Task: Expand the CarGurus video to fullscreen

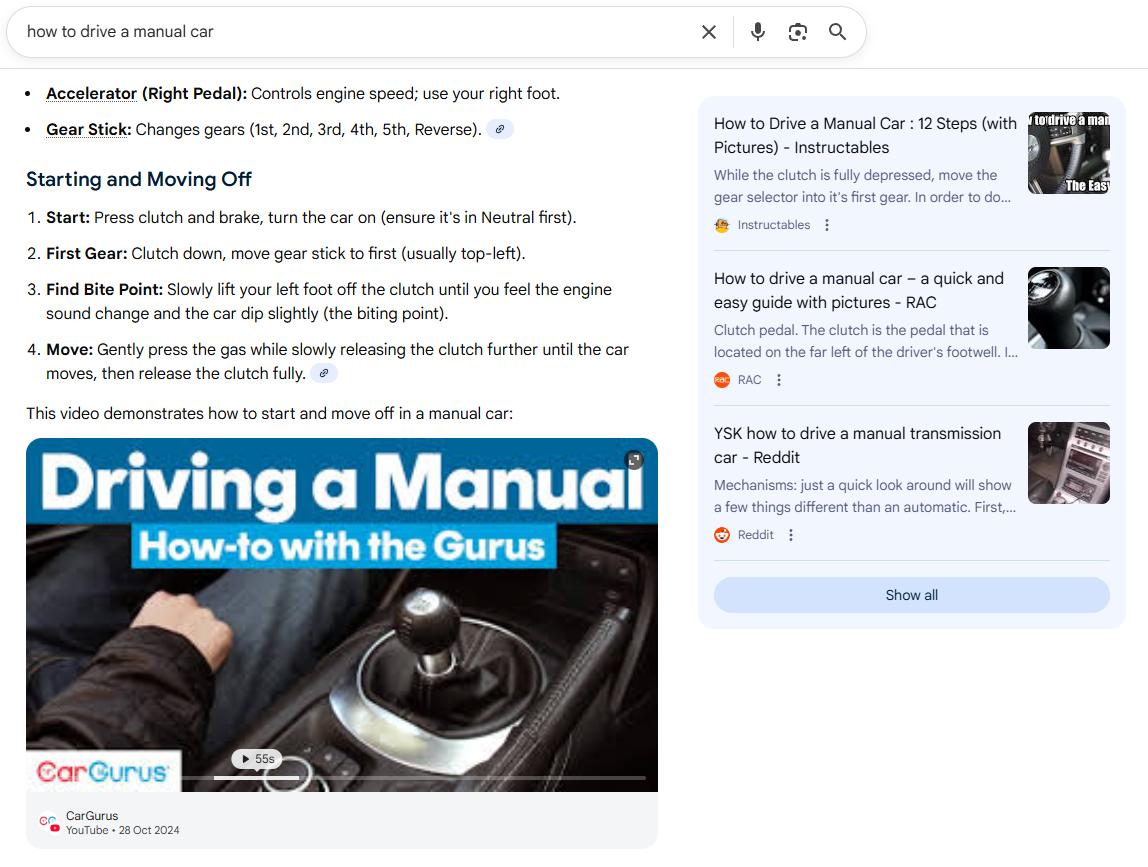Action: click(x=634, y=460)
